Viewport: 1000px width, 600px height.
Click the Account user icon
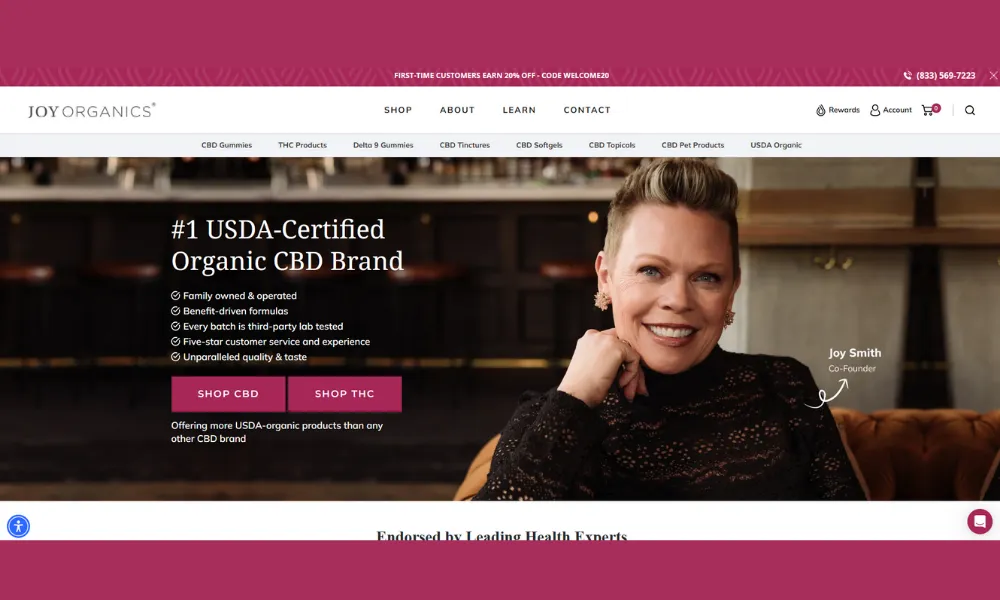[x=875, y=110]
